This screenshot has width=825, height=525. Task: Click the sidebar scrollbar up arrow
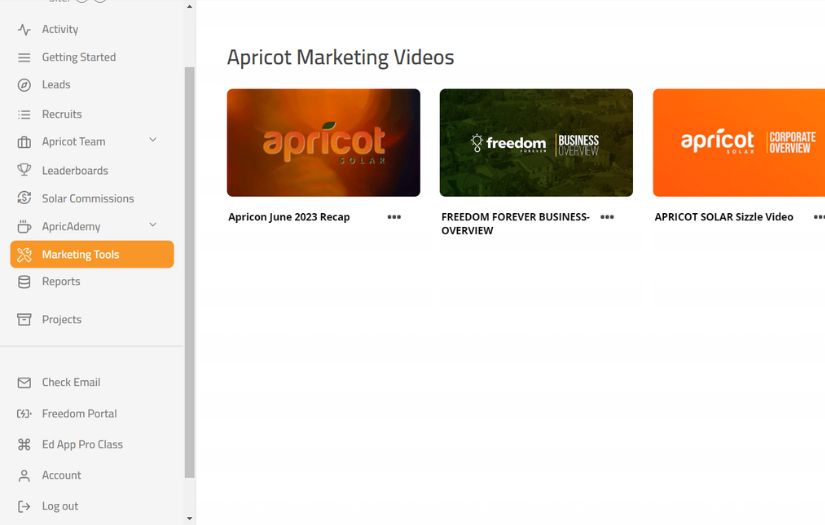point(189,7)
